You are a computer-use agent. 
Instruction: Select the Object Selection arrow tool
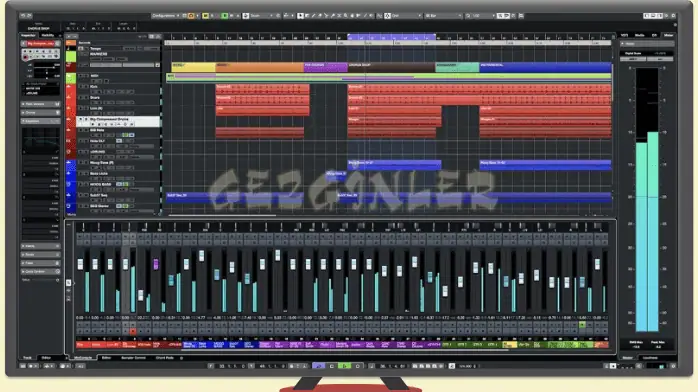300,16
